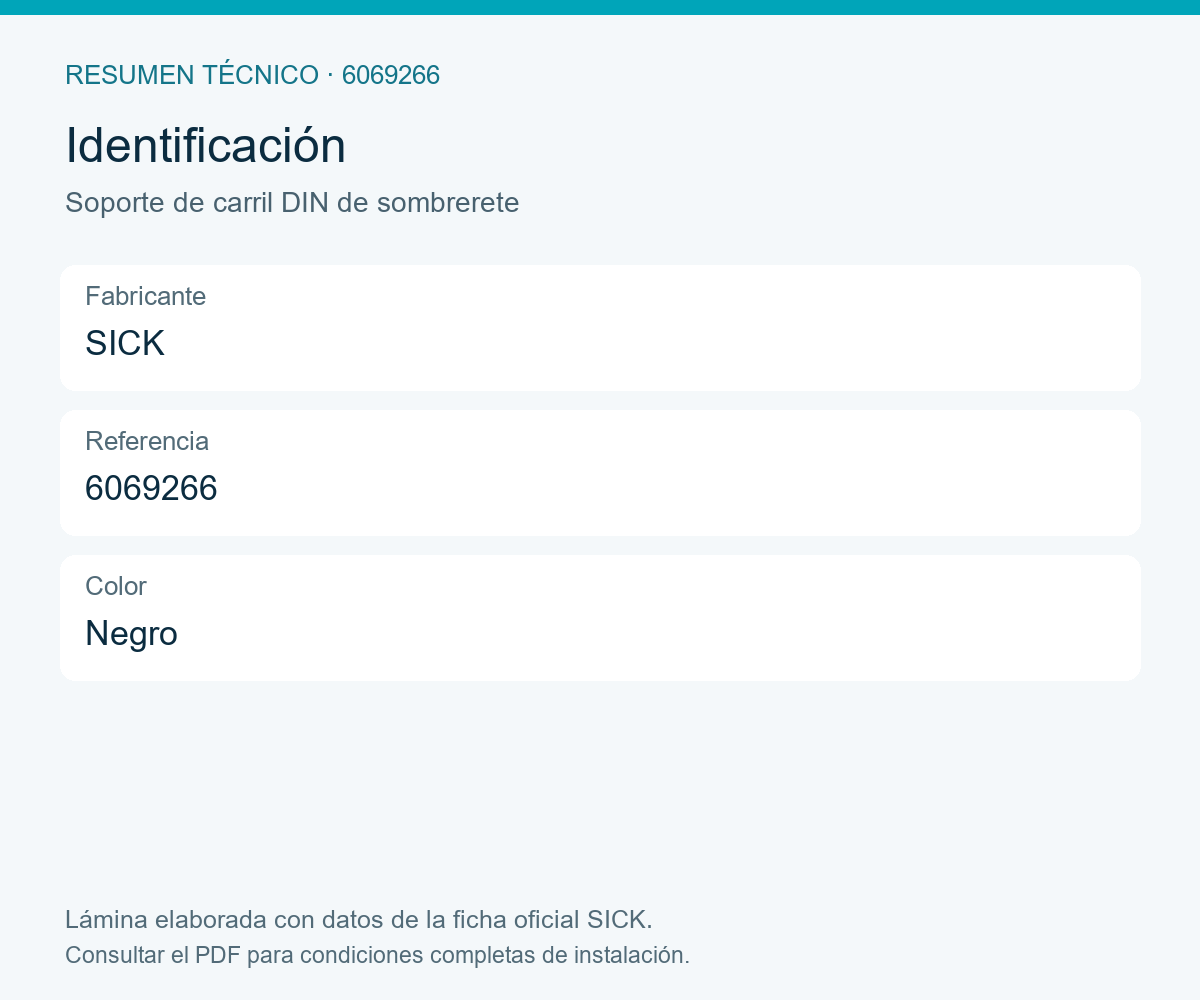This screenshot has height=1000, width=1200.
Task: Click the 'Color' field label
Action: (116, 586)
